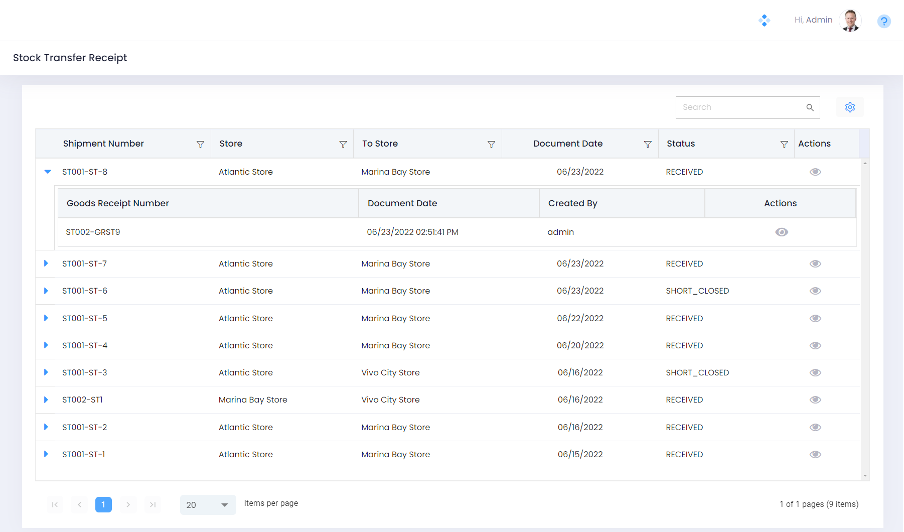Click the To Store column filter icon
The image size is (904, 532).
pos(491,144)
